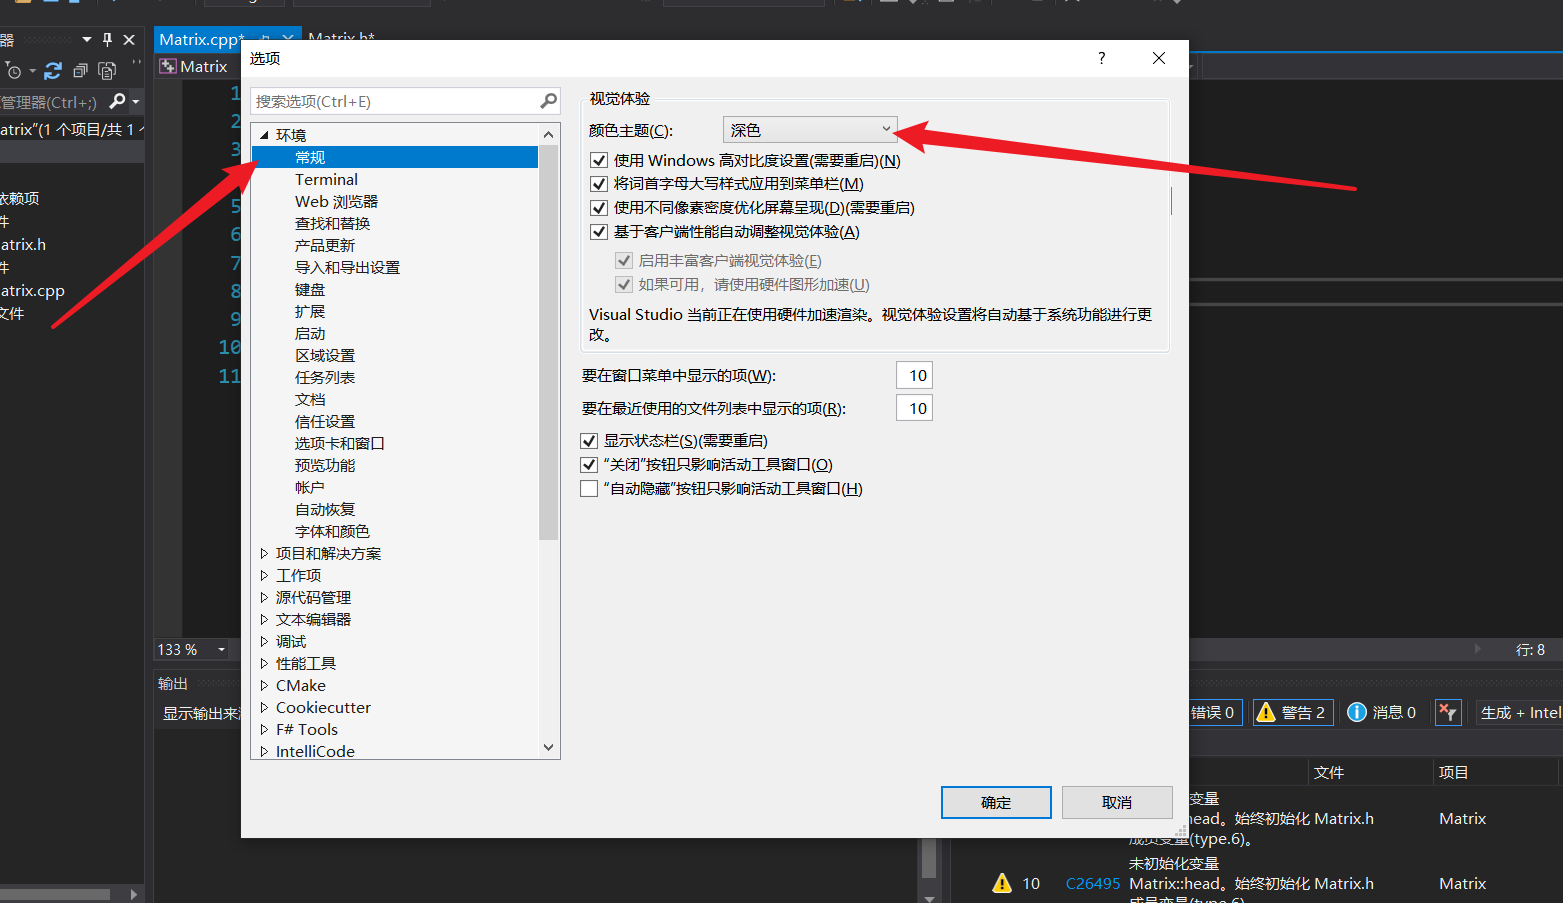The height and width of the screenshot is (903, 1563).
Task: Open Solution Explorer window position dropdown arrow
Action: [x=87, y=40]
